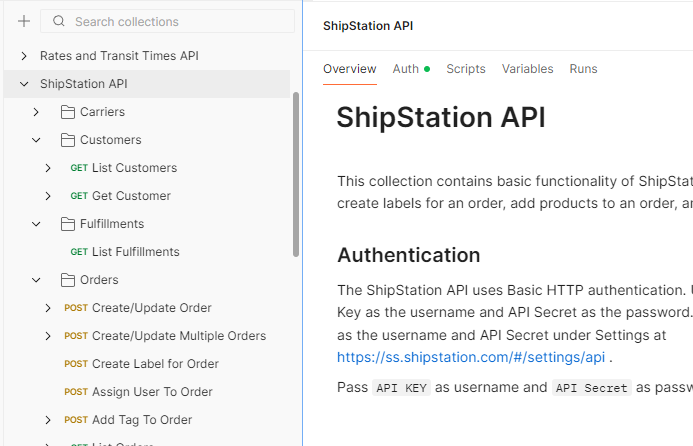Click the magnifier icon in search box

coord(59,21)
